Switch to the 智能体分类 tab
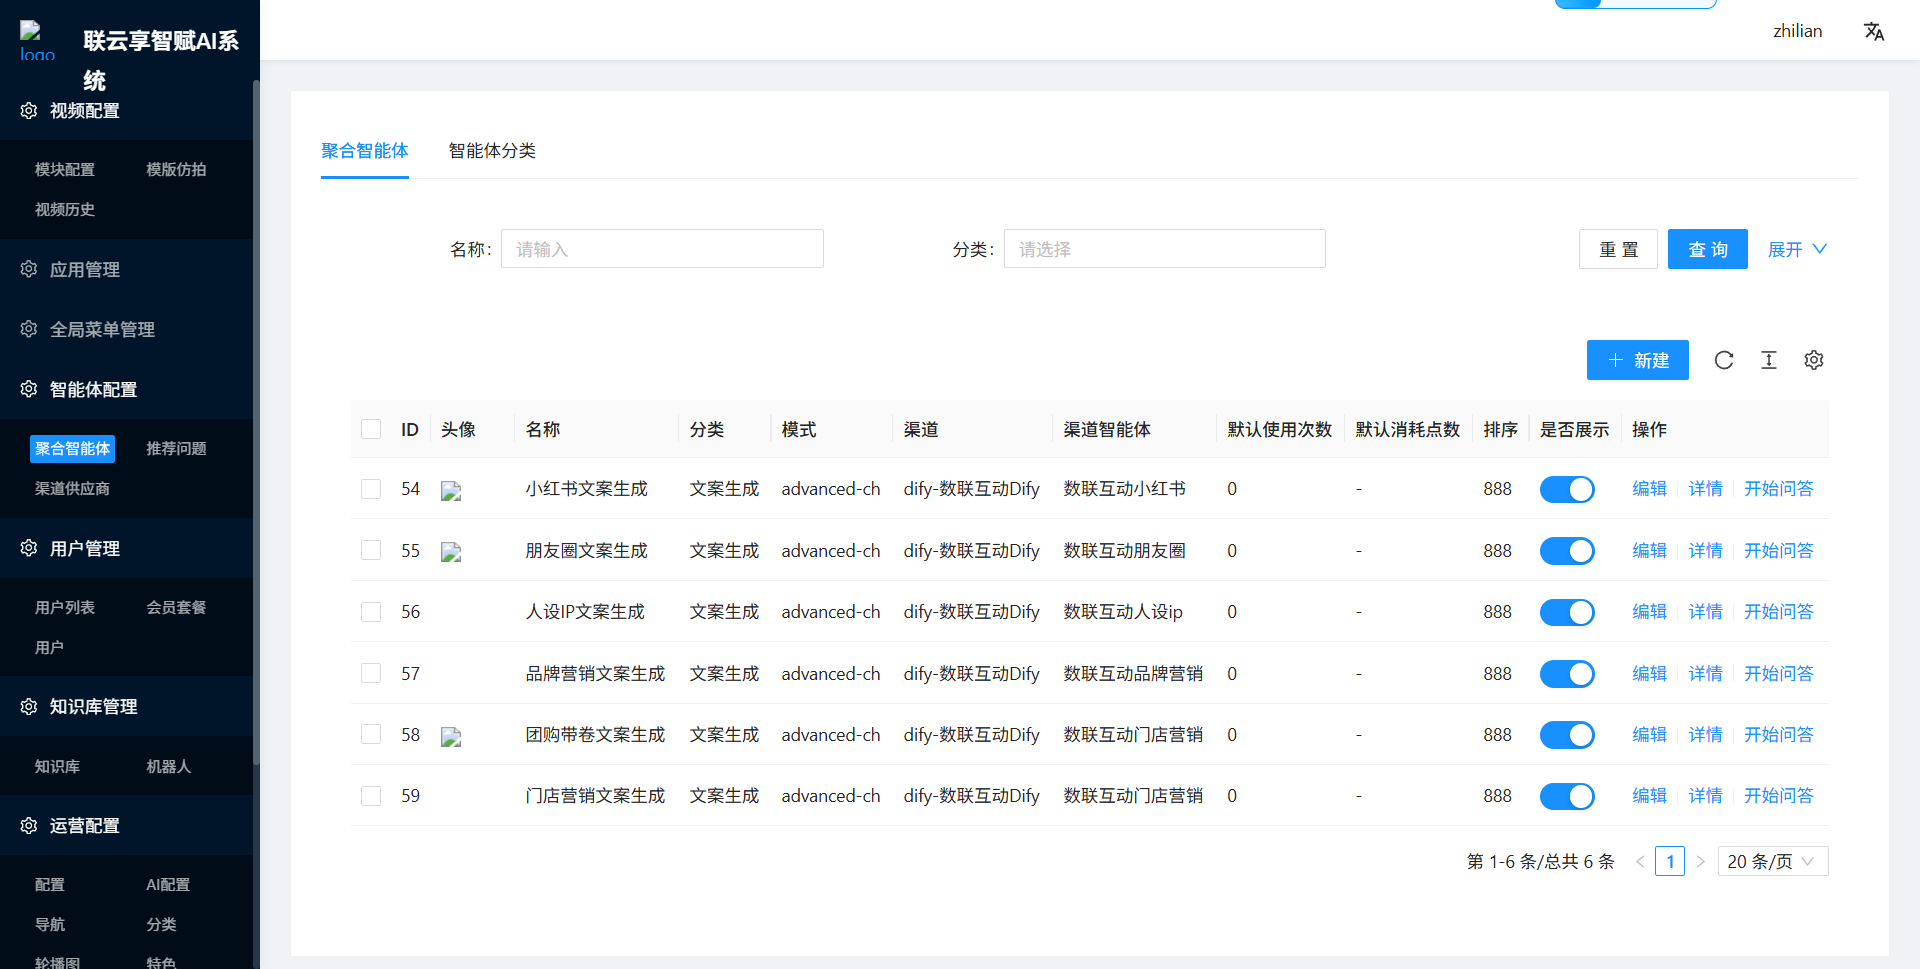 click(x=493, y=150)
